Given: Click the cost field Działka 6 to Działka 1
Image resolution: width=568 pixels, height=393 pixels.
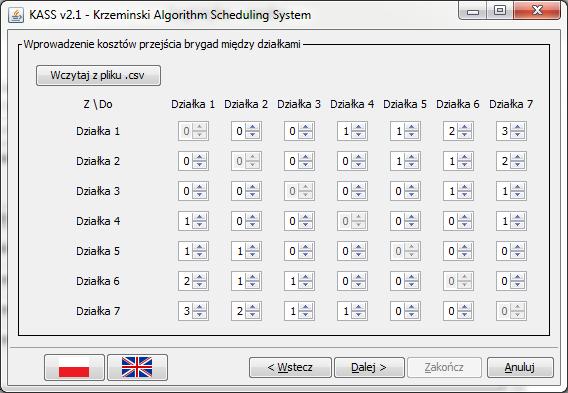Looking at the screenshot, I should click(x=186, y=281).
